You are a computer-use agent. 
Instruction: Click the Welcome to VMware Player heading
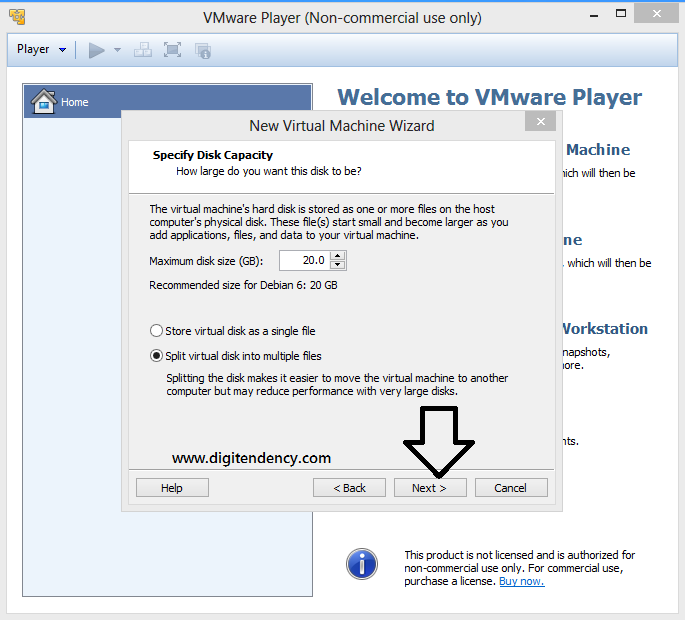490,97
